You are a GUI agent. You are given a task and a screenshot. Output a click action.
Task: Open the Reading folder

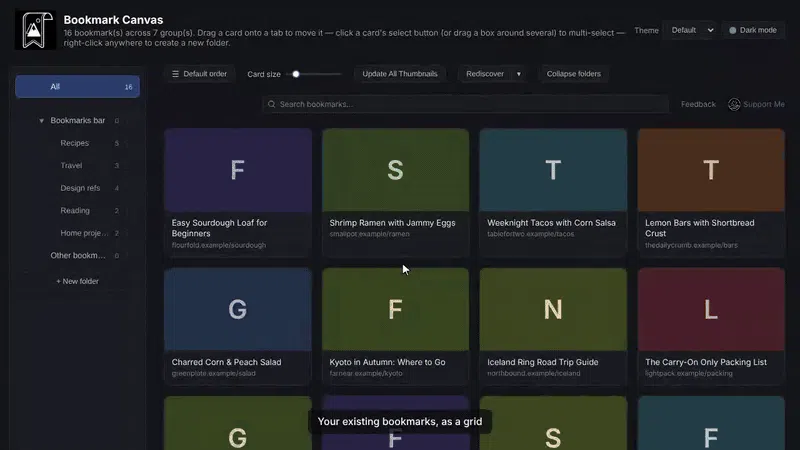tap(75, 211)
